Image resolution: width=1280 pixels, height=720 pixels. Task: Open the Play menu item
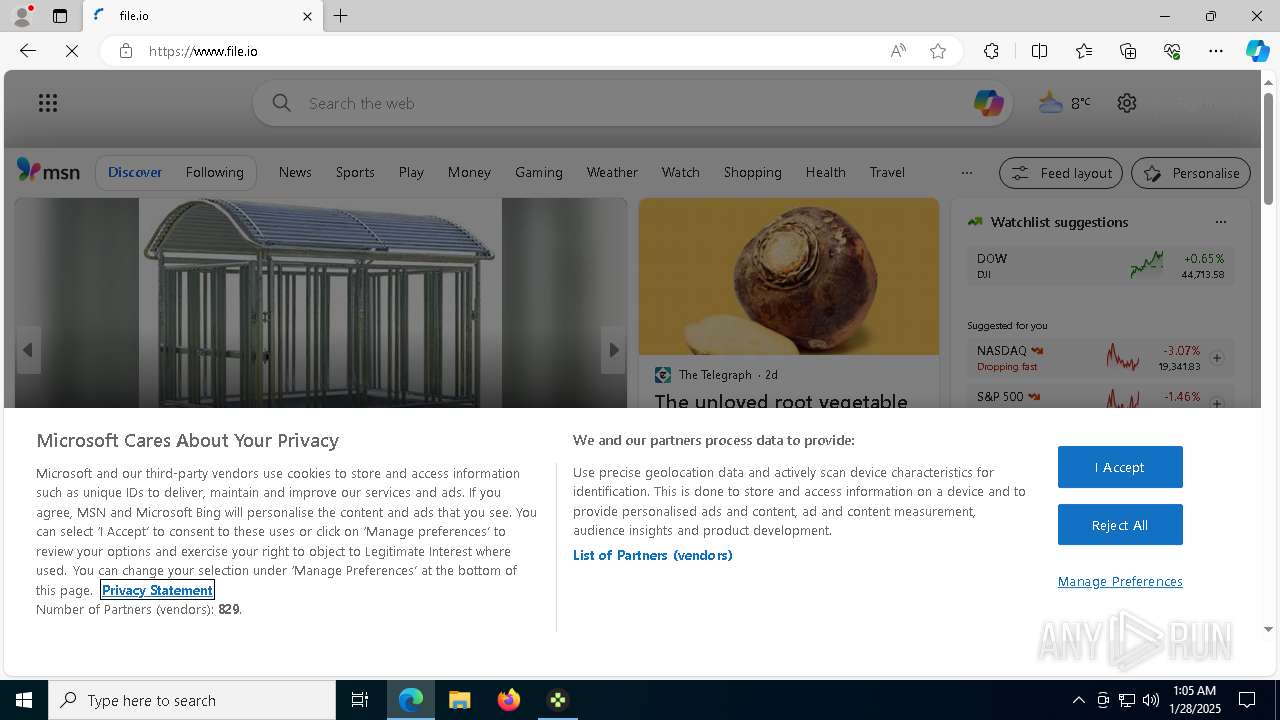(x=411, y=172)
